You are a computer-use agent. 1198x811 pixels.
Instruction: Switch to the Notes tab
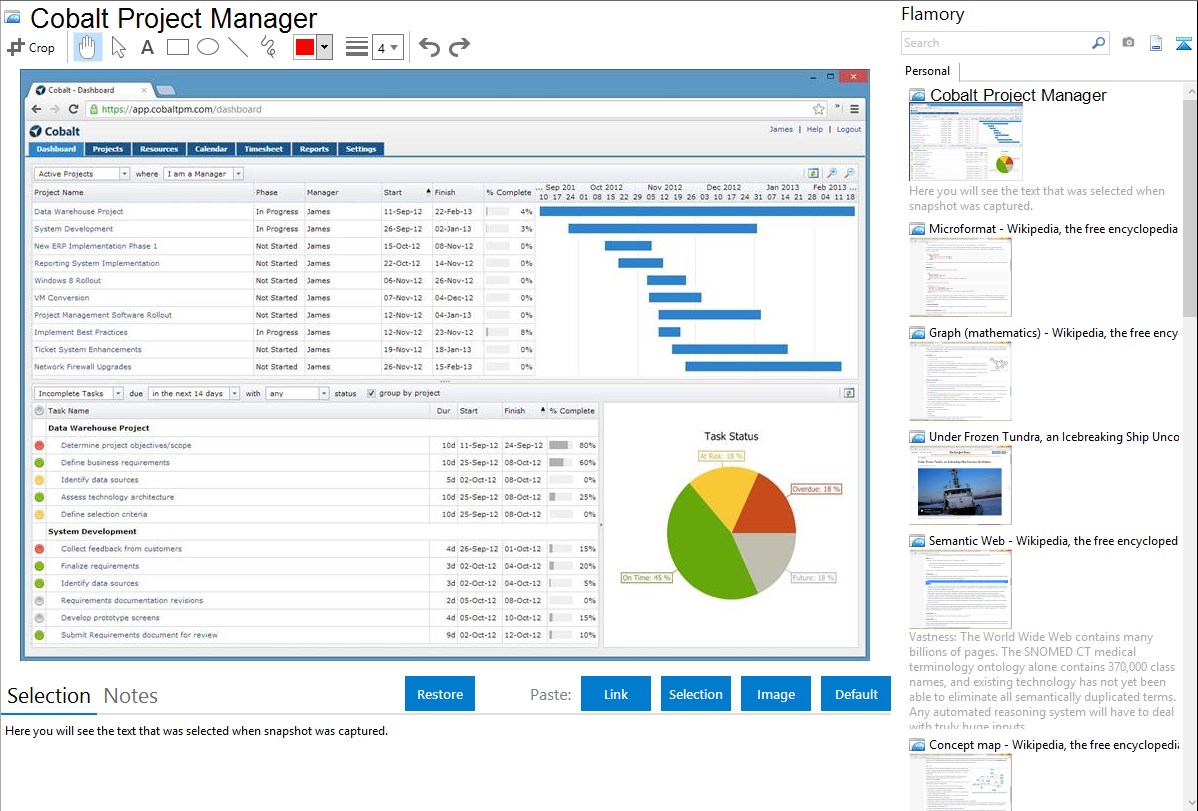coord(131,696)
